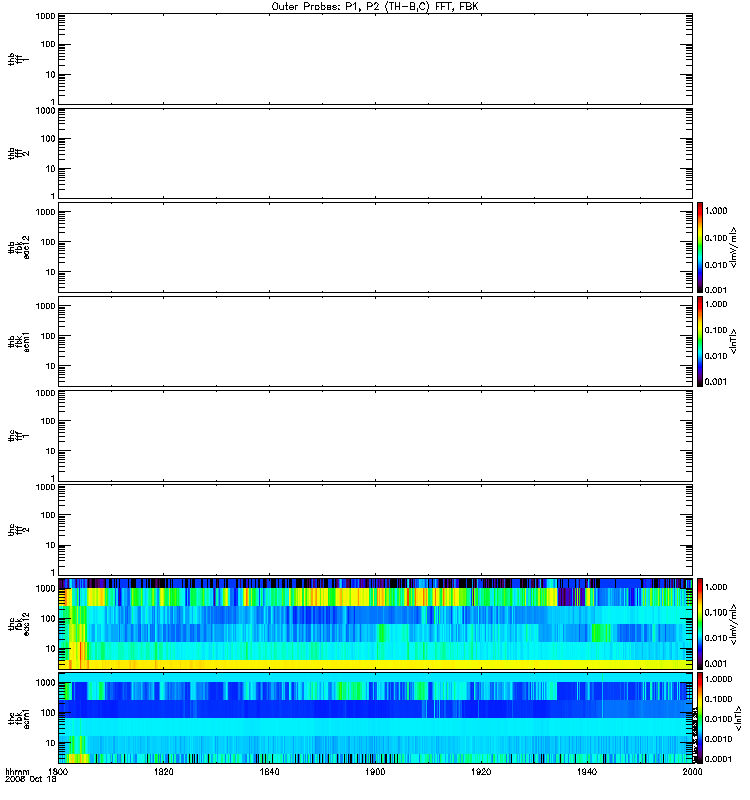Image resolution: width=750 pixels, height=800 pixels.
Task: Click the thb fff 1 empty panel
Action: coord(376,59)
